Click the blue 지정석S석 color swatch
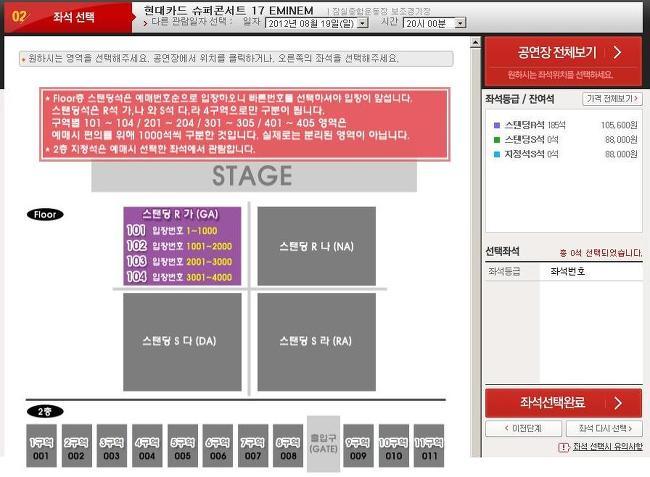The height and width of the screenshot is (477, 650). (497, 154)
